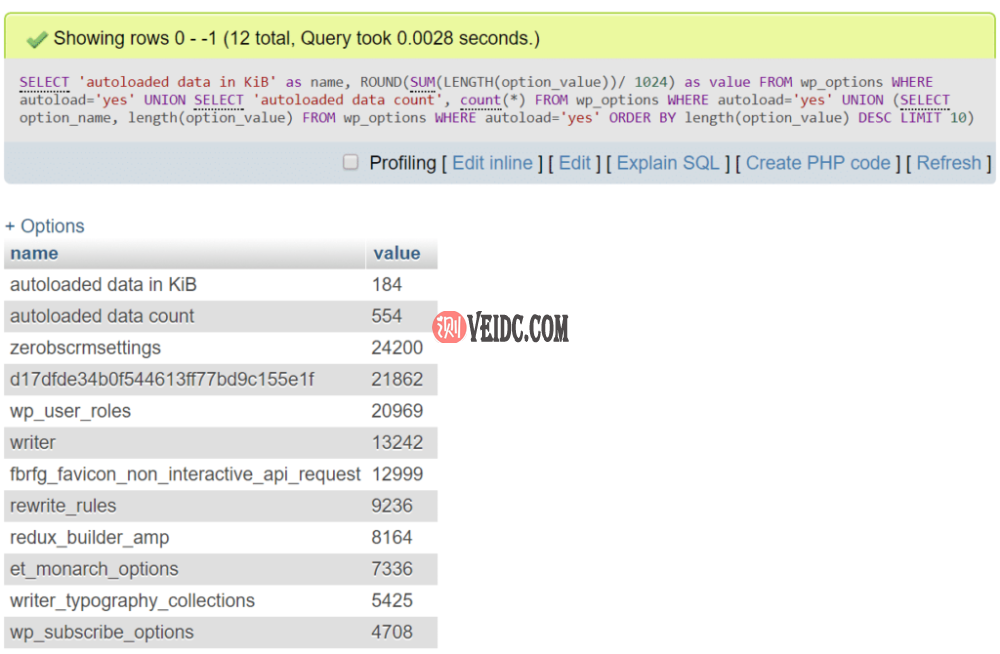The image size is (1000, 654).
Task: Click the Edit link for the query
Action: pos(574,163)
